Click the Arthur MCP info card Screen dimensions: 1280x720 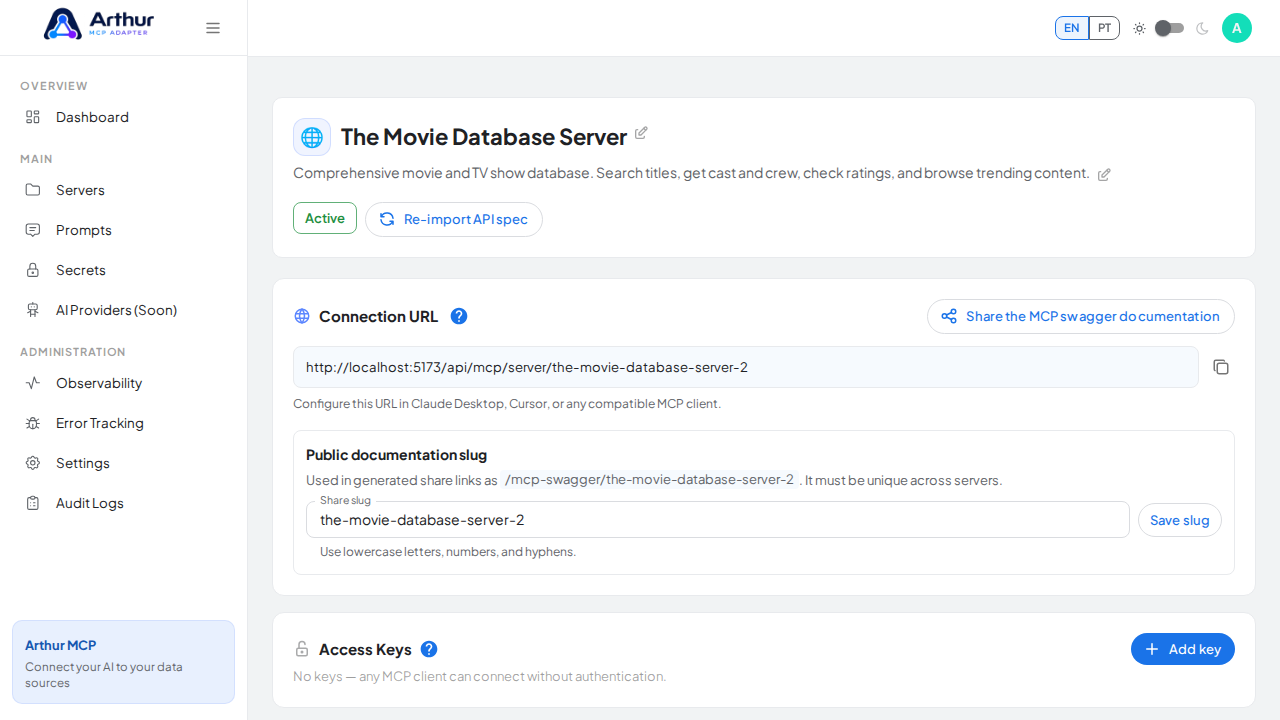[x=124, y=662]
